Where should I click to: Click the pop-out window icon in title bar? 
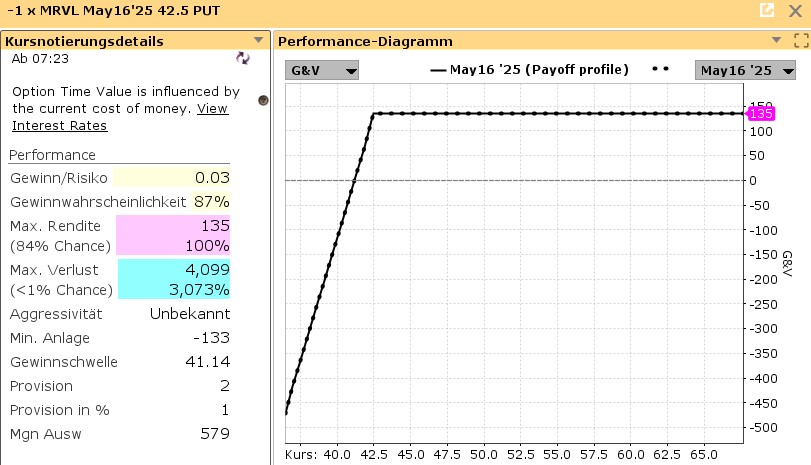coord(767,10)
